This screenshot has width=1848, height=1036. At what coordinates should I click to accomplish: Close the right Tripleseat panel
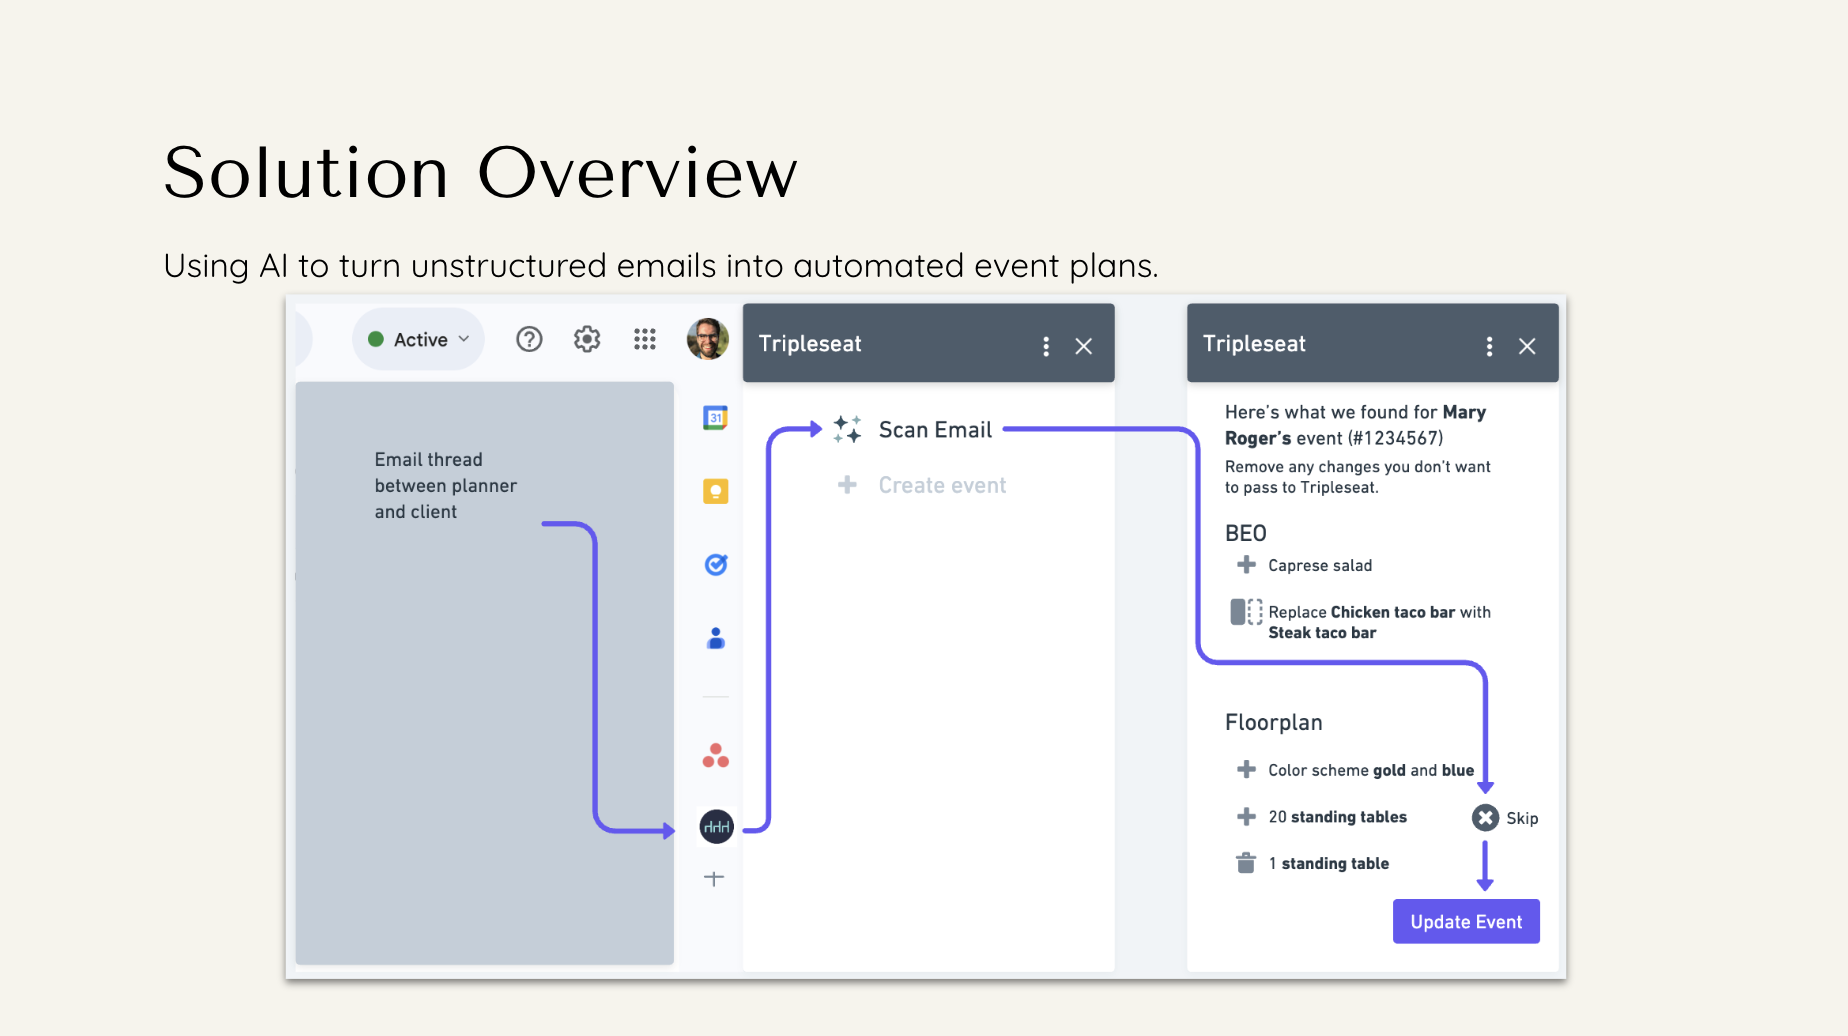point(1527,346)
